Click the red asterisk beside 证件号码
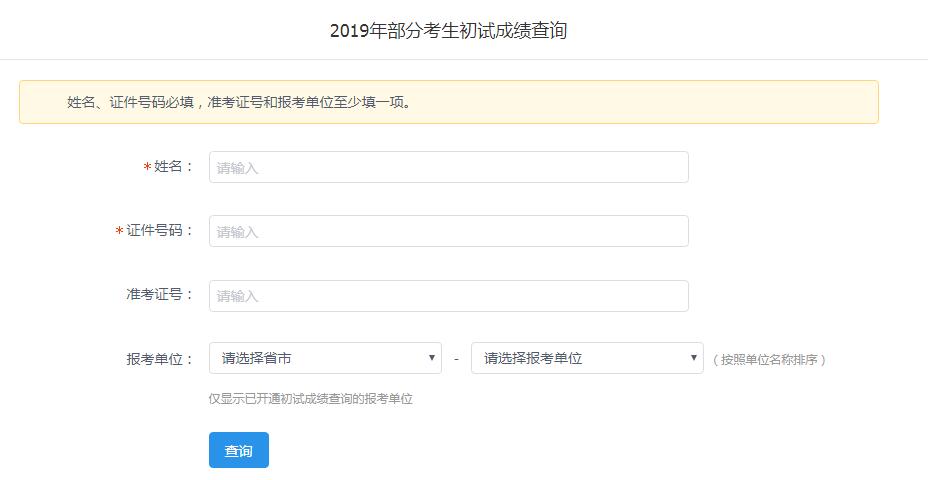The height and width of the screenshot is (480, 928). (119, 232)
